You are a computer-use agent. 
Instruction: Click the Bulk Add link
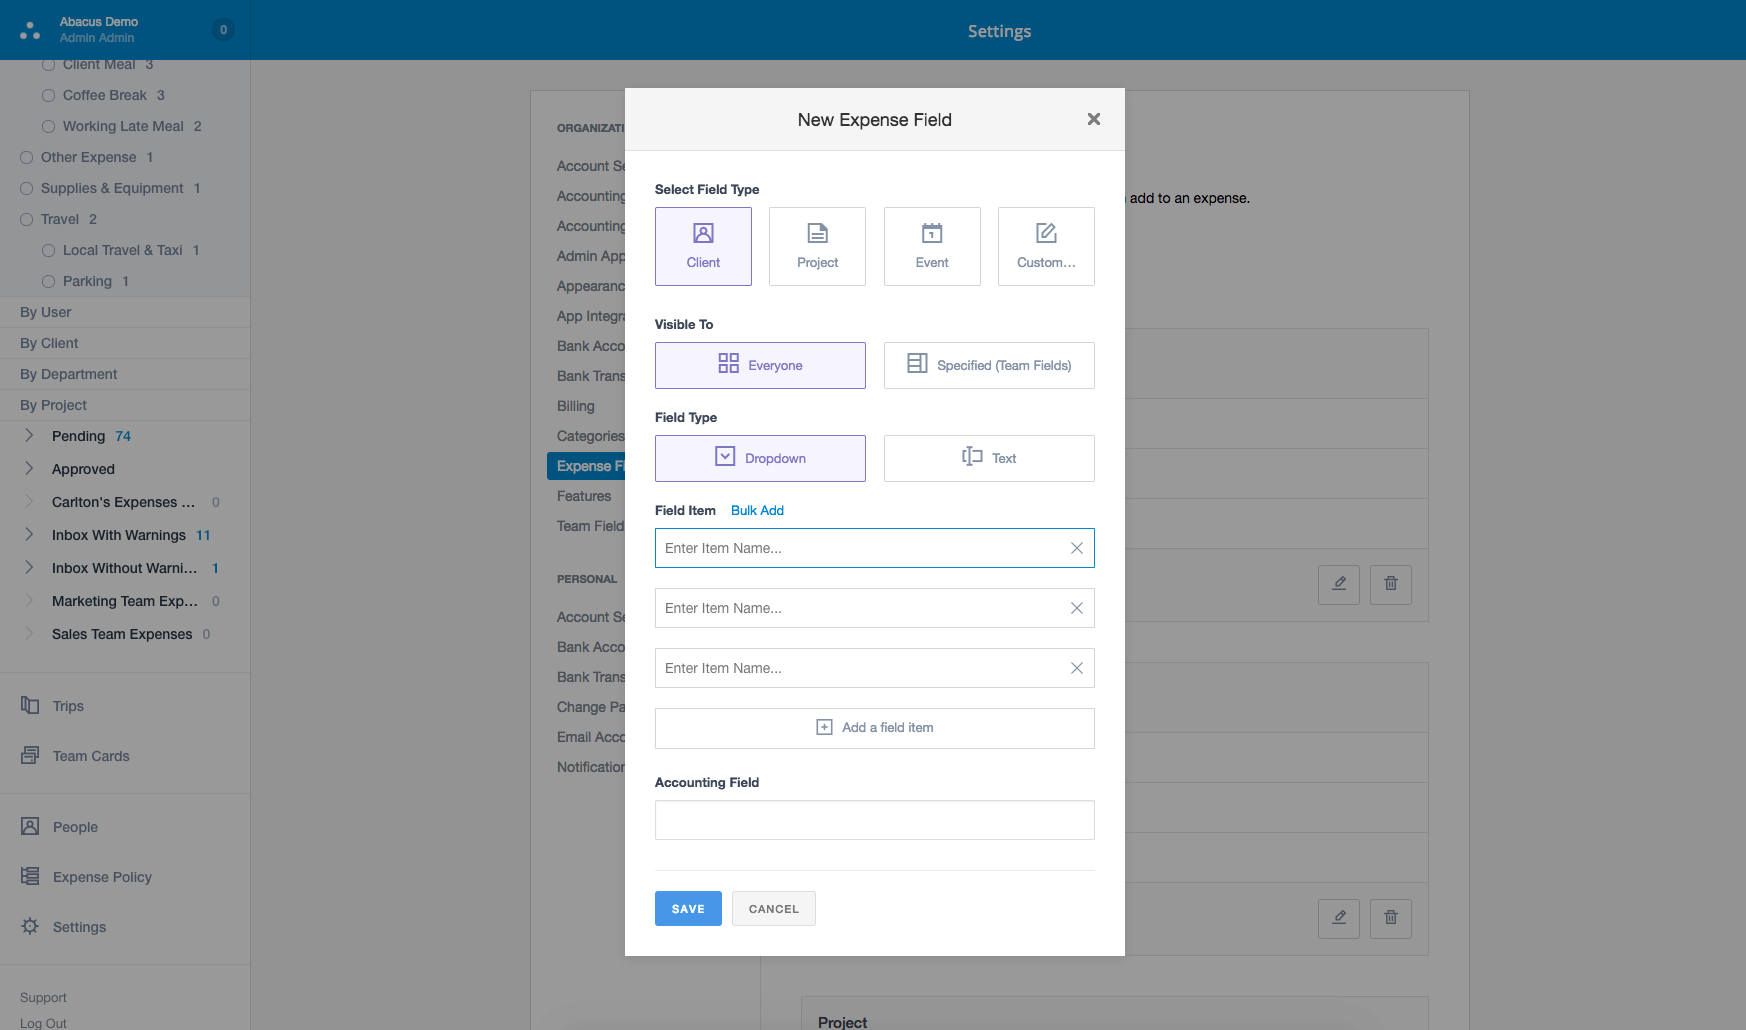pyautogui.click(x=757, y=510)
